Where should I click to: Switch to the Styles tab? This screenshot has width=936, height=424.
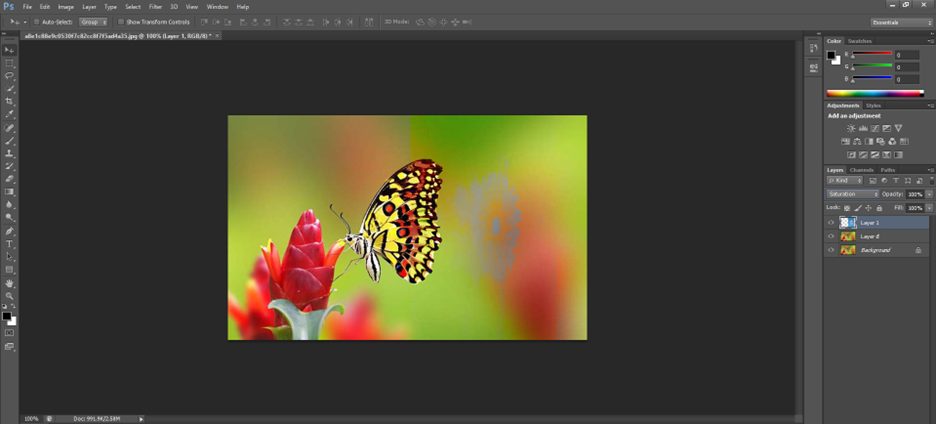tap(873, 106)
